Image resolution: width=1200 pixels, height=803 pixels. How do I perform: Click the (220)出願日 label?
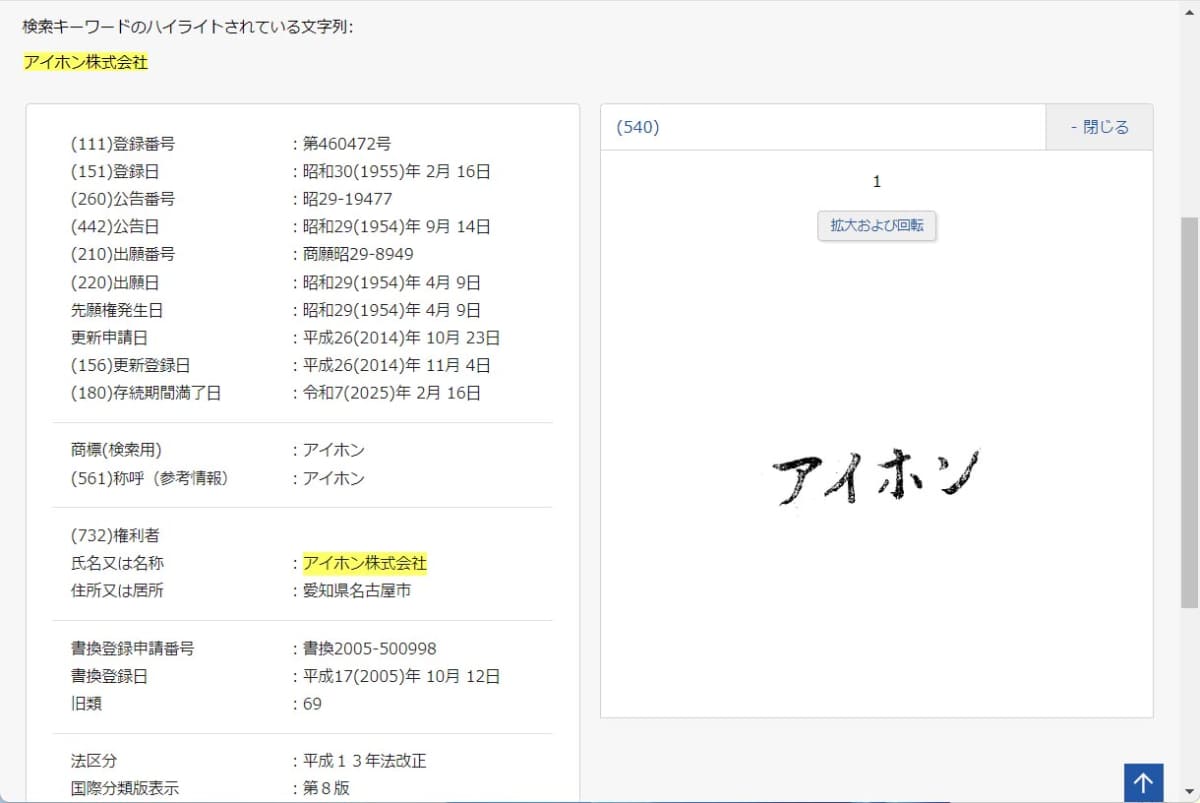[x=115, y=282]
